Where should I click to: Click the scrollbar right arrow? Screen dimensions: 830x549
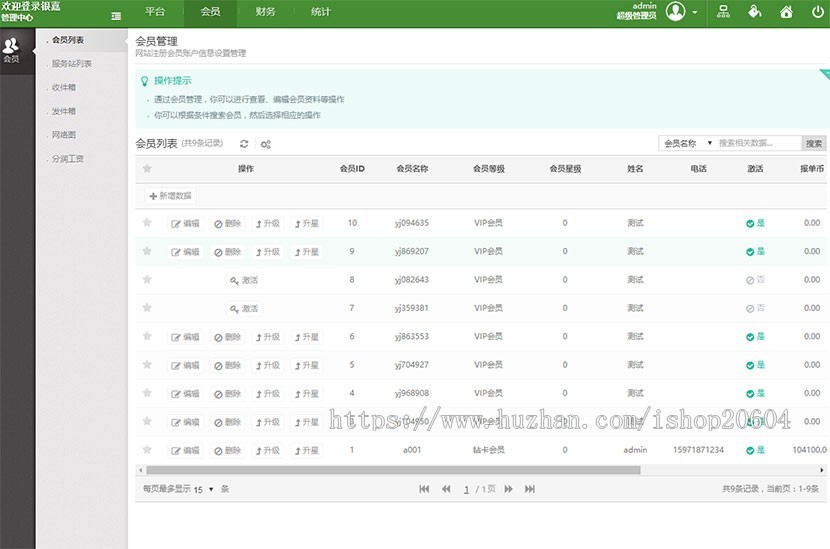coord(822,470)
